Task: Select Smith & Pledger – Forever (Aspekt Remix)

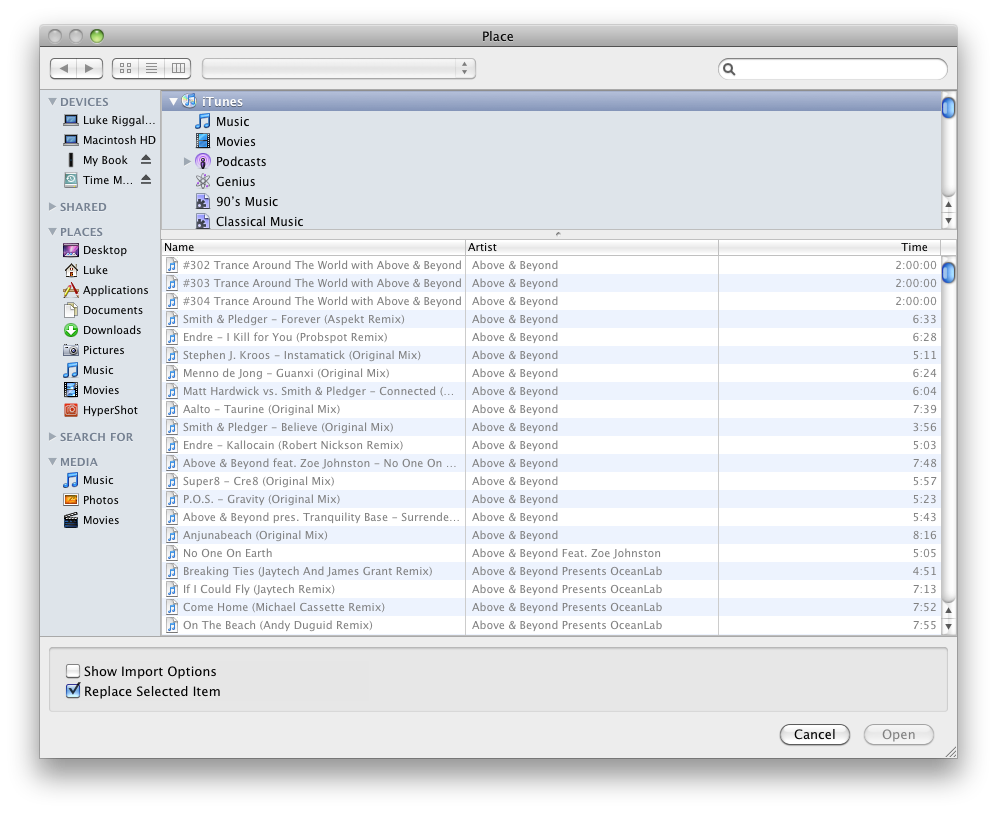Action: pos(551,319)
